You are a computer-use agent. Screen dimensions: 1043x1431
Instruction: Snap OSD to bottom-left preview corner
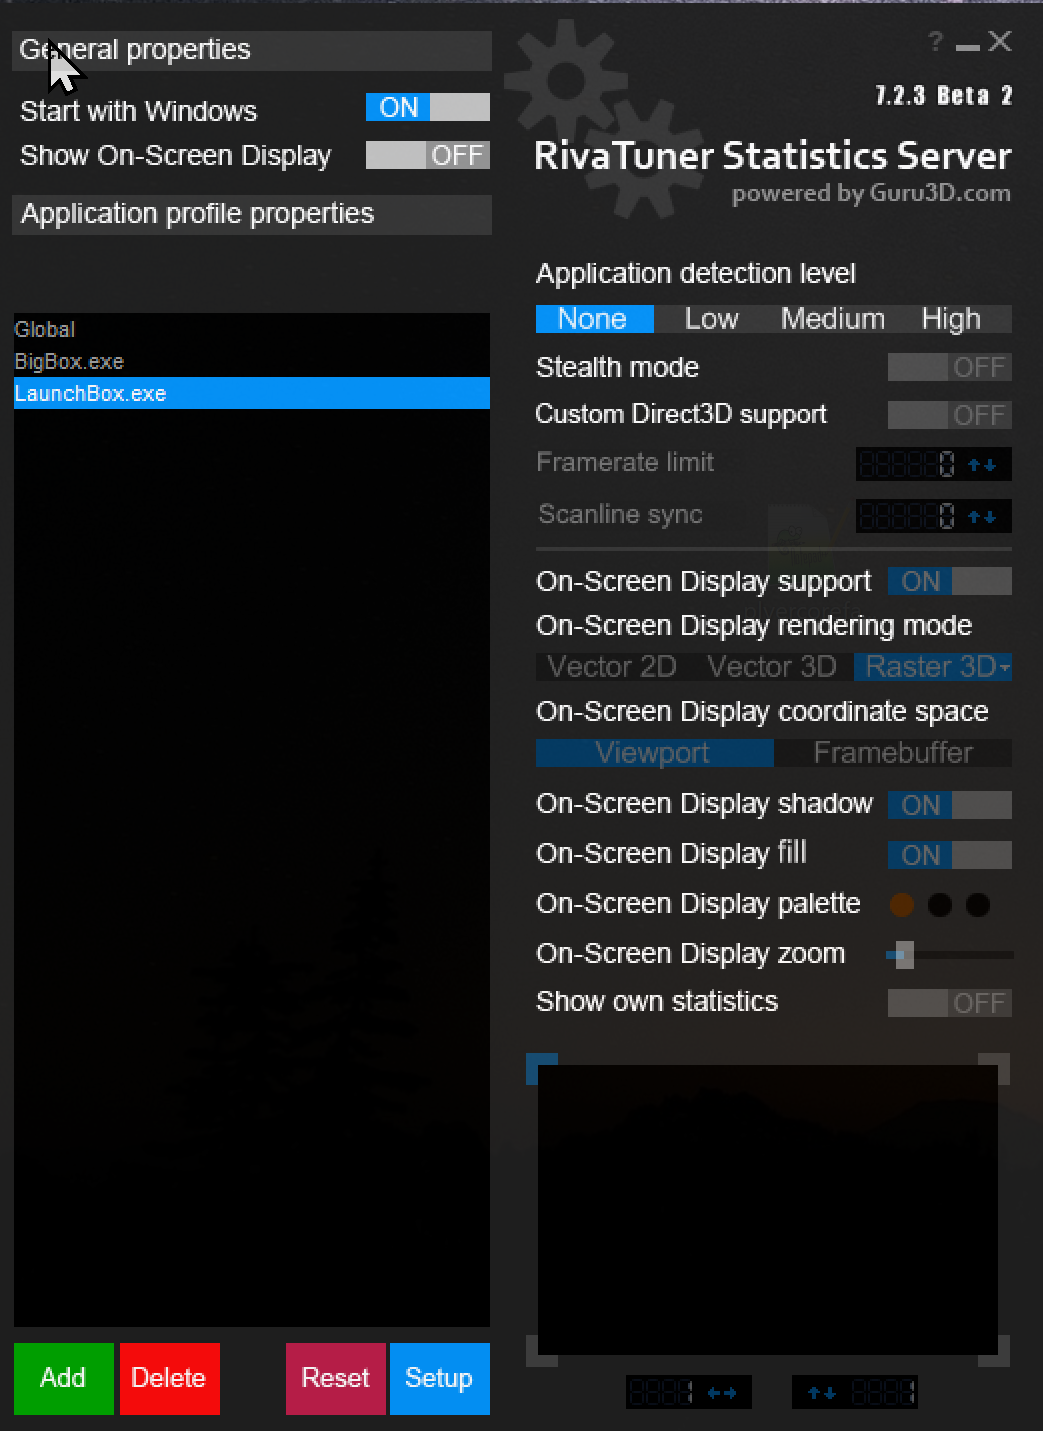[x=538, y=1358]
